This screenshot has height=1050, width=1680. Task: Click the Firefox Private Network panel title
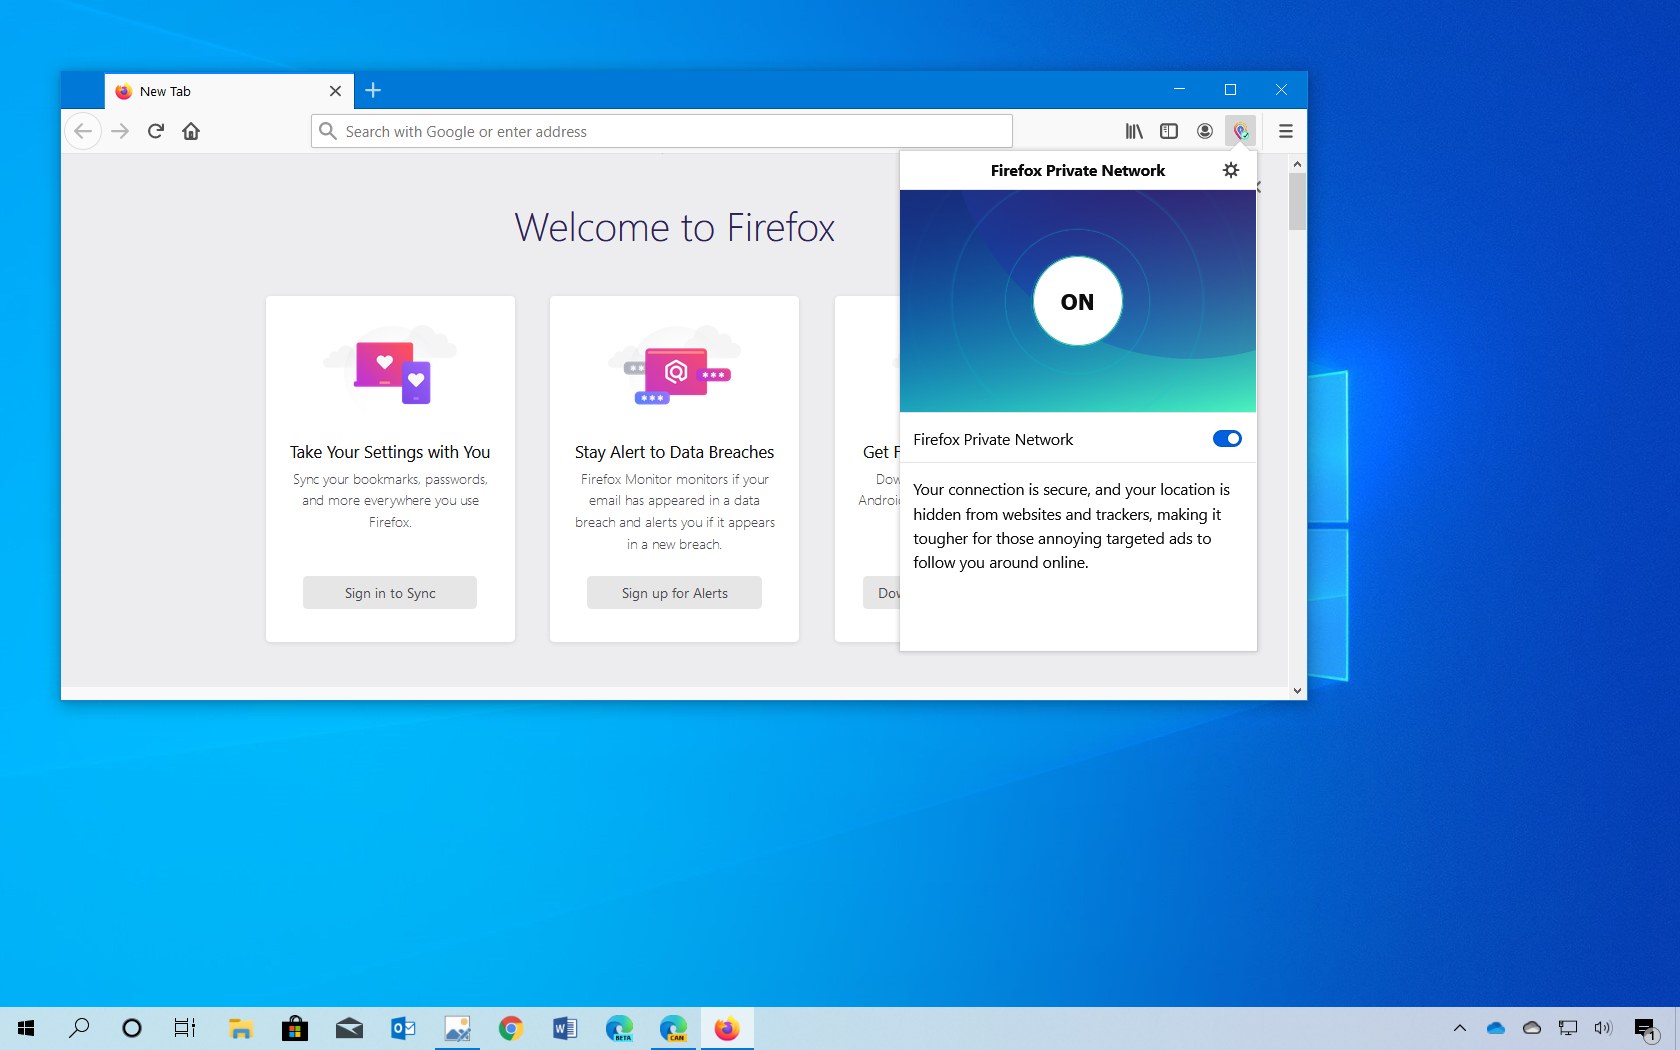click(1078, 170)
